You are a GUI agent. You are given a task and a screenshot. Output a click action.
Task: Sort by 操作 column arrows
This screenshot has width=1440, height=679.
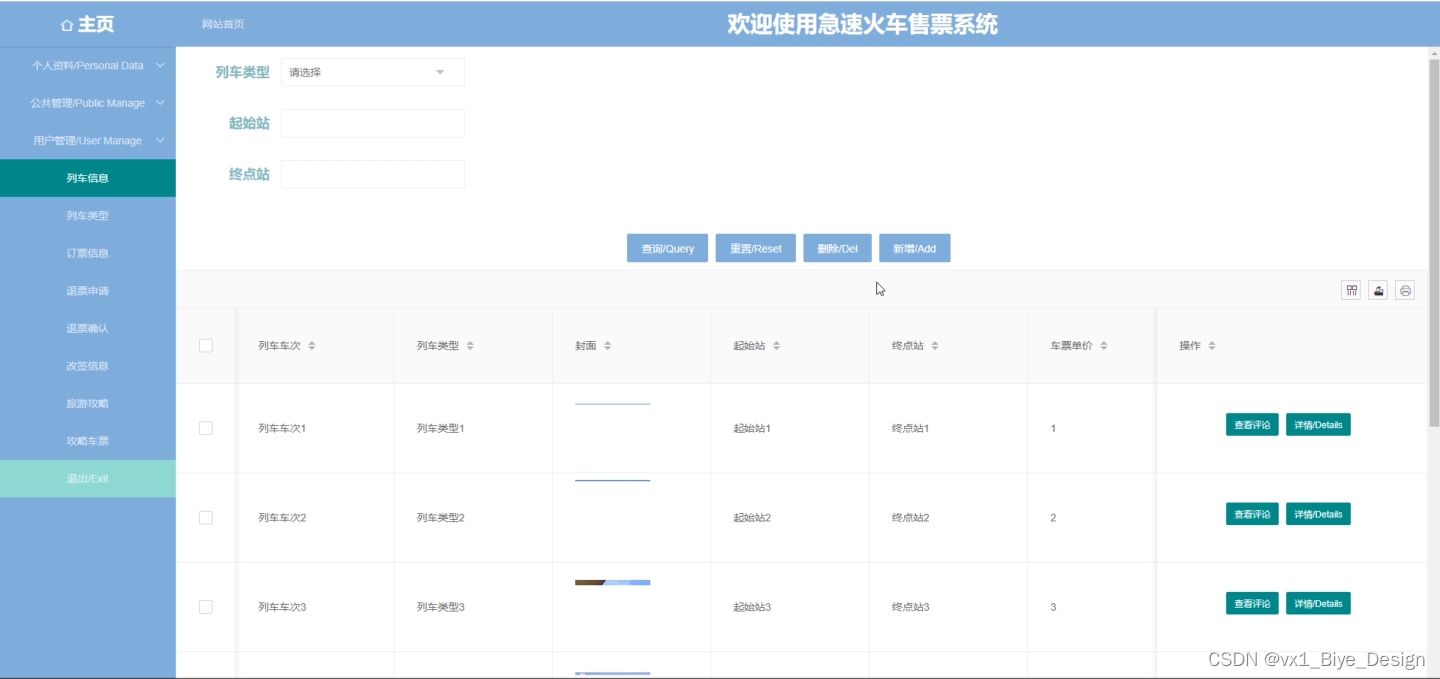point(1211,346)
